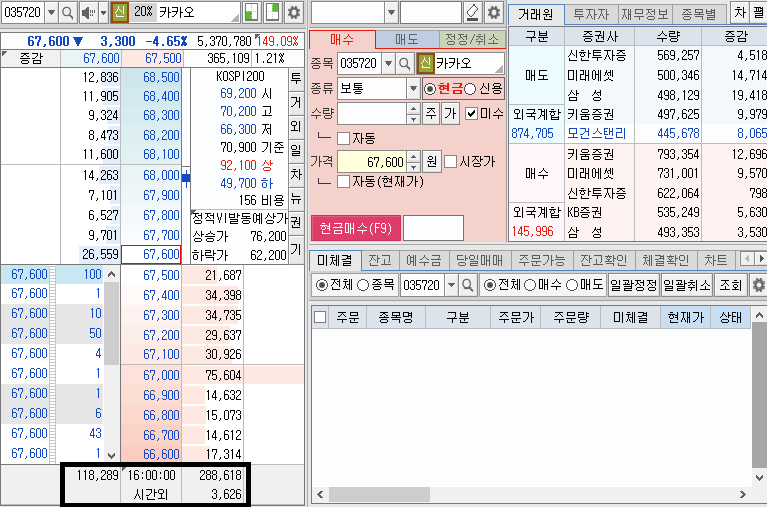Switch to the 매수 buy tab

pyautogui.click(x=342, y=39)
